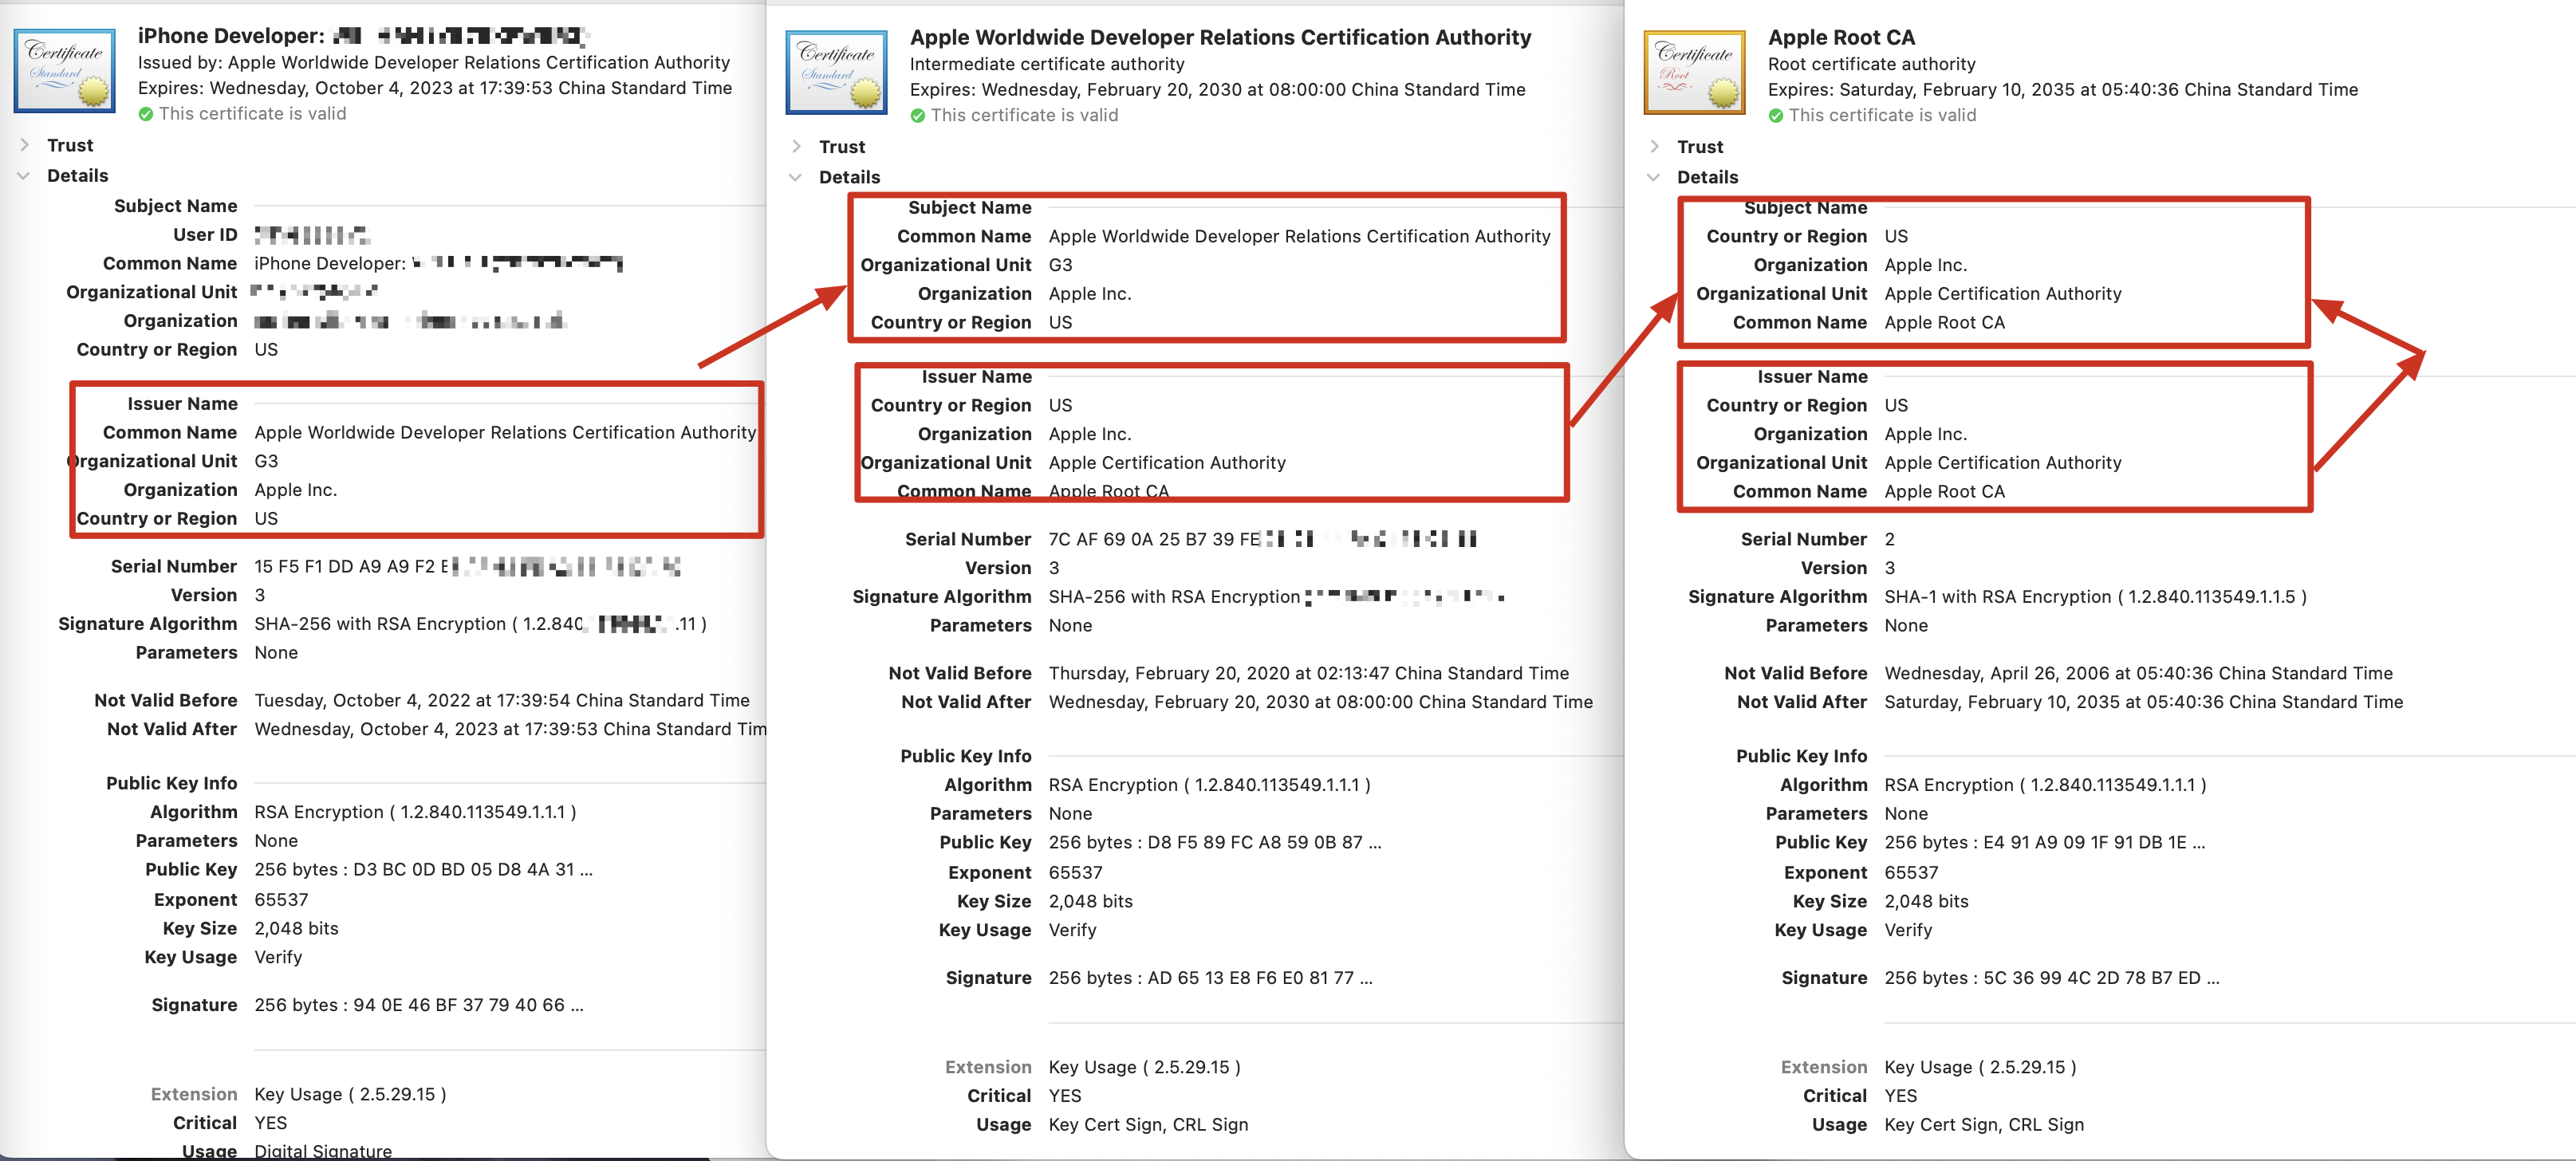Click green valid checkmark in WWDR Authority window

[918, 116]
